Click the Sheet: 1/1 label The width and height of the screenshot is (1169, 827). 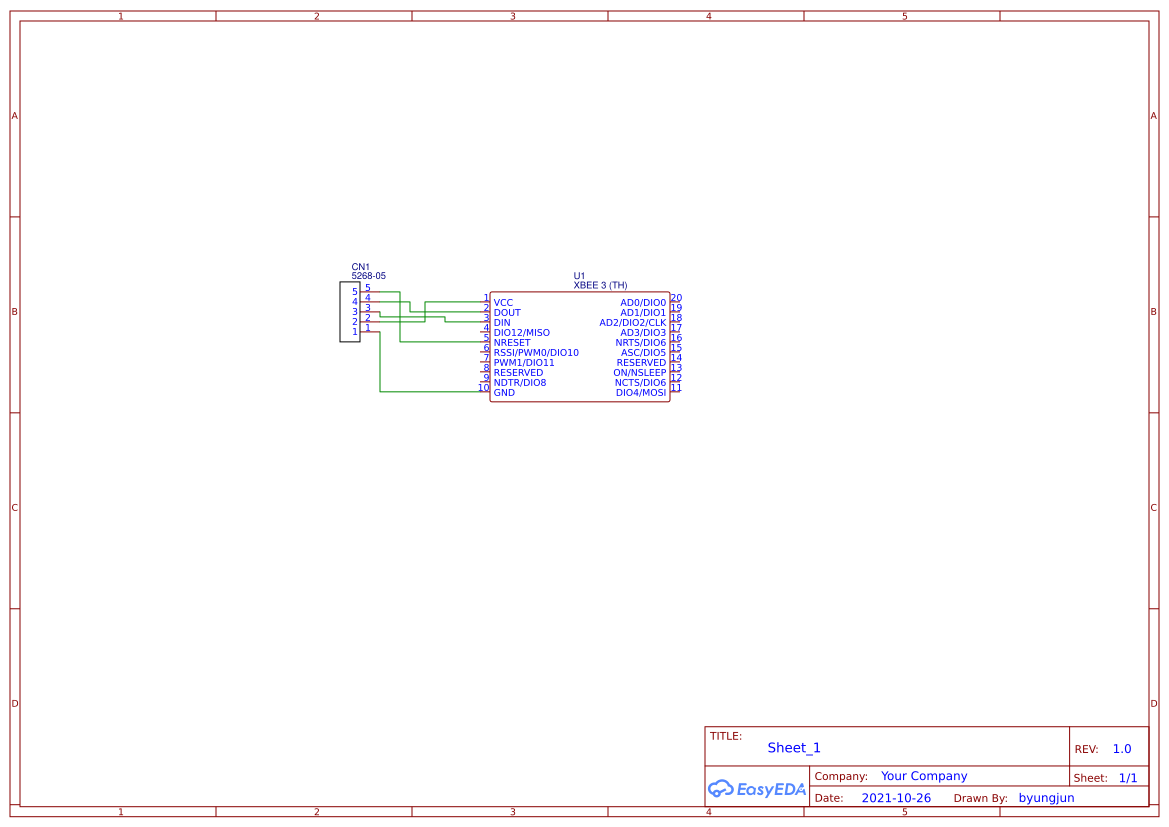pos(1110,777)
